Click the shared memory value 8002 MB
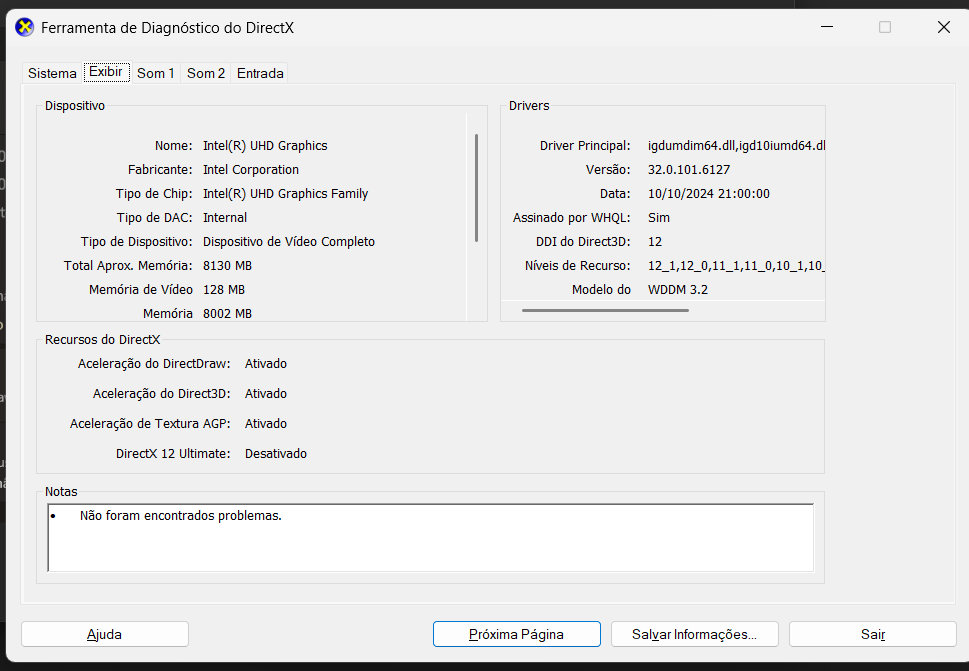This screenshot has height=671, width=969. pyautogui.click(x=227, y=314)
